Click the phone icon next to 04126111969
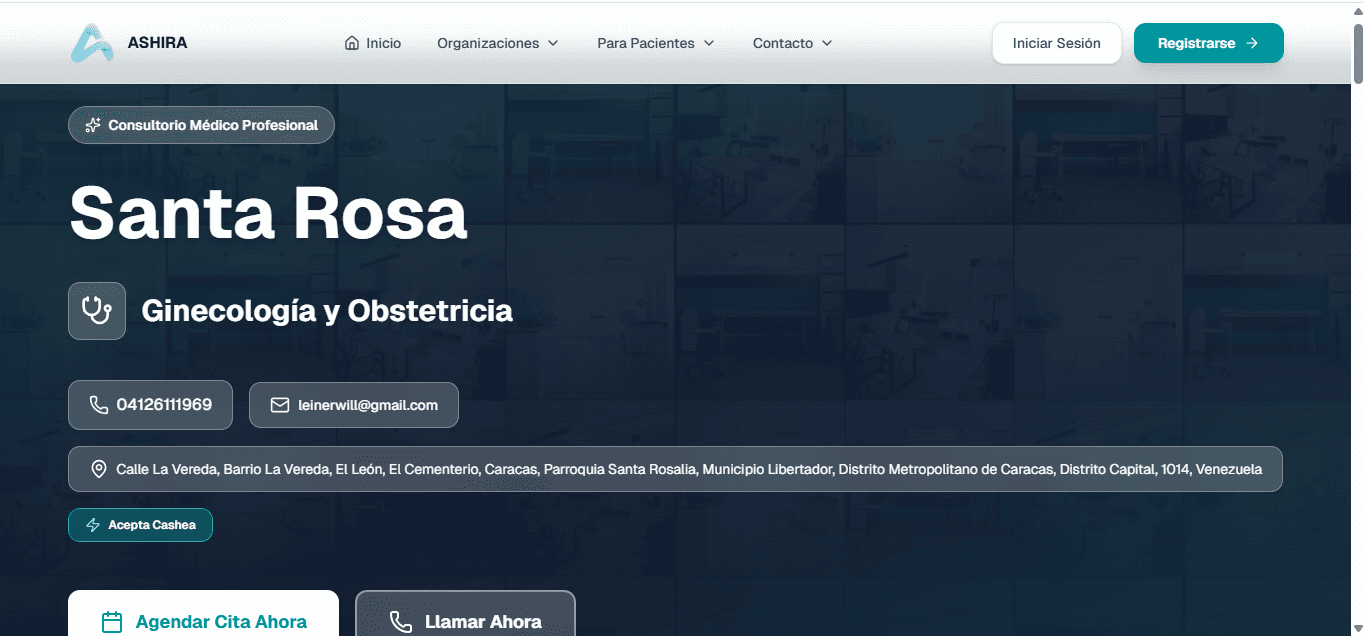This screenshot has width=1364, height=636. (97, 404)
